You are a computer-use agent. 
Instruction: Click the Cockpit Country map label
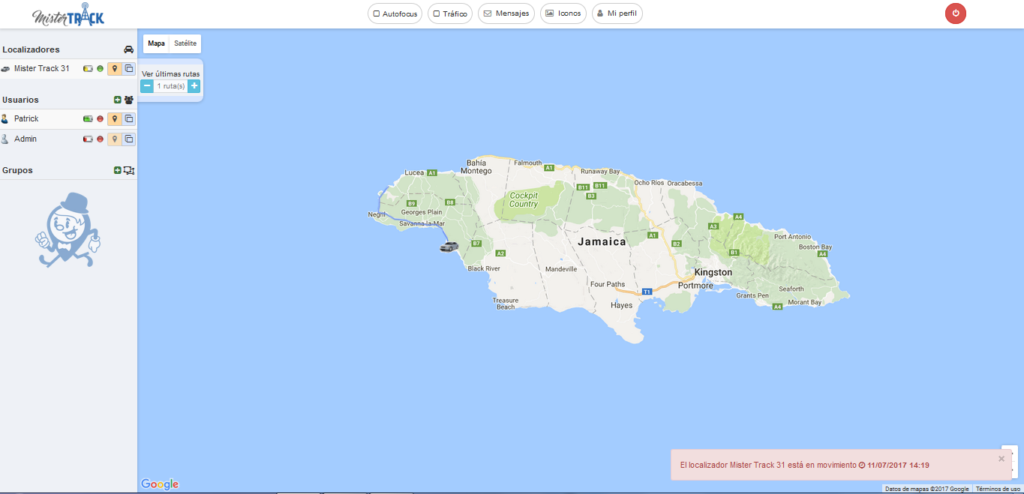[524, 200]
